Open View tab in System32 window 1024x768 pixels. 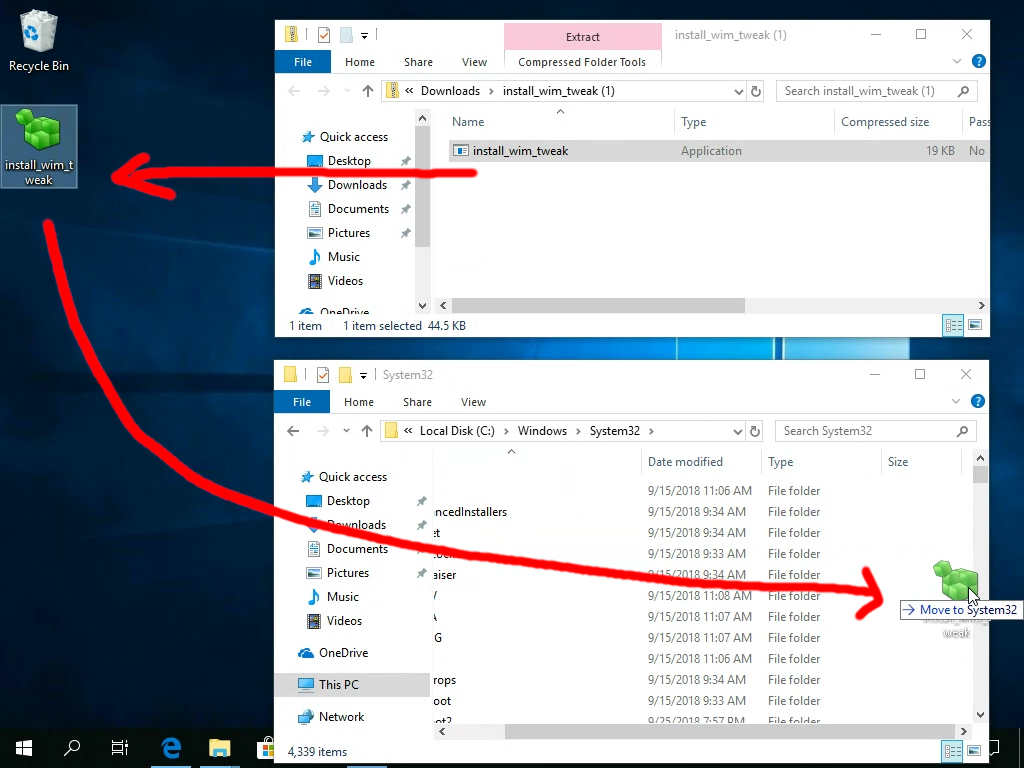tap(473, 402)
